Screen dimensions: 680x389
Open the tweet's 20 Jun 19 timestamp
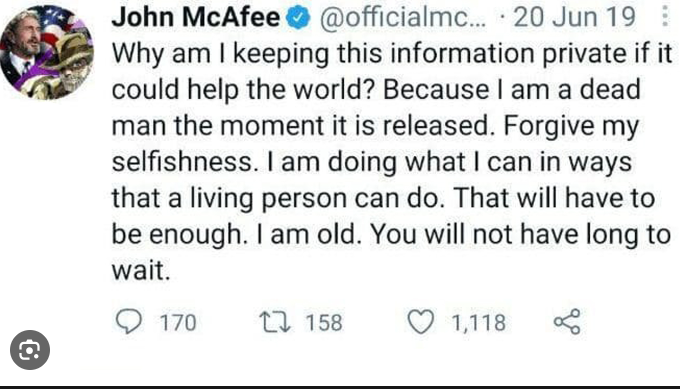574,17
